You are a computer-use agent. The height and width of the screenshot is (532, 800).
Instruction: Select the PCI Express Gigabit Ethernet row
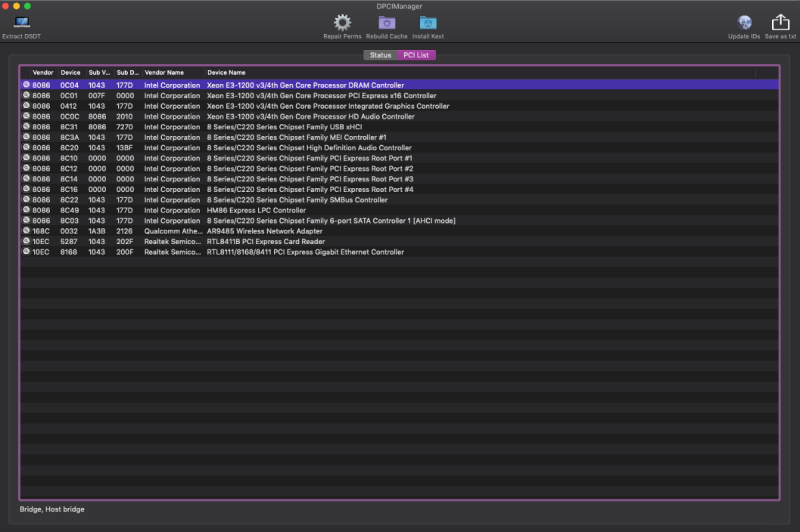click(x=305, y=252)
